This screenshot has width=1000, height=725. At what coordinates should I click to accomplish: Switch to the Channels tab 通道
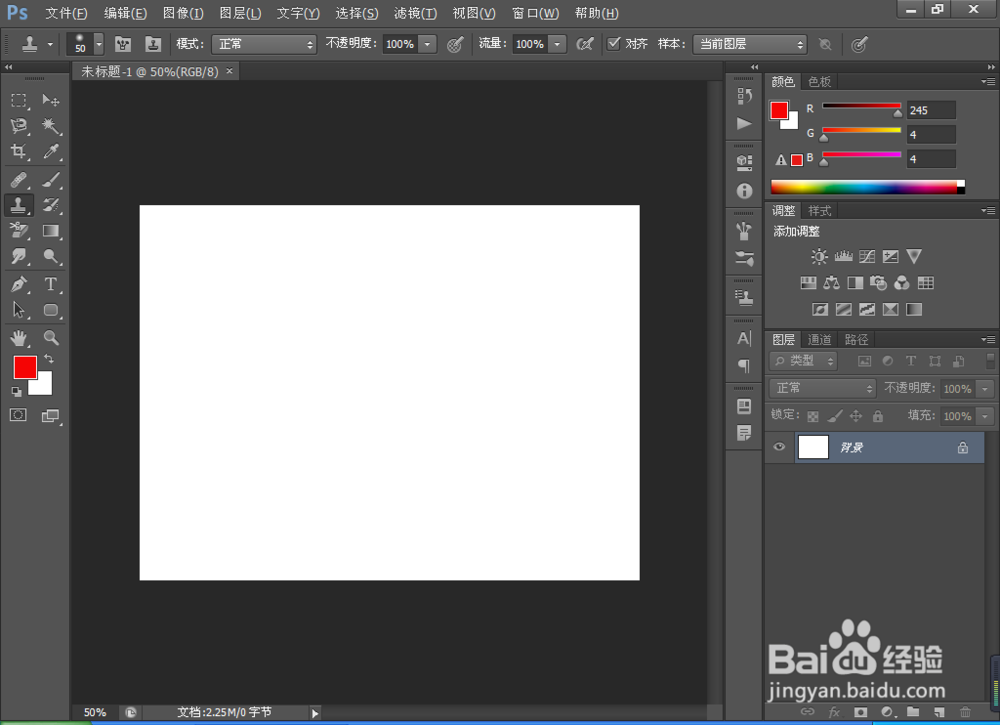point(820,339)
